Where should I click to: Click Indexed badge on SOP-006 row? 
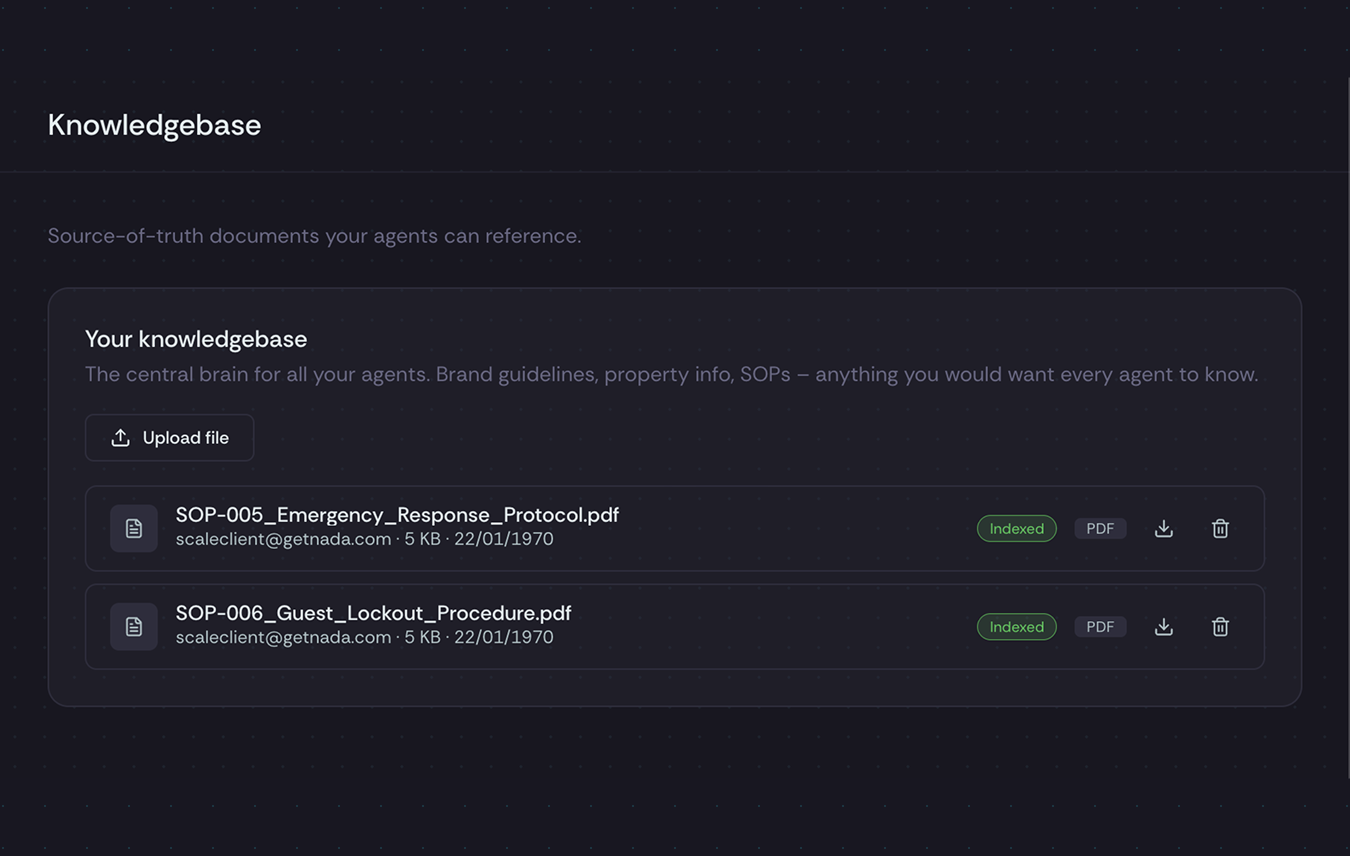point(1017,627)
